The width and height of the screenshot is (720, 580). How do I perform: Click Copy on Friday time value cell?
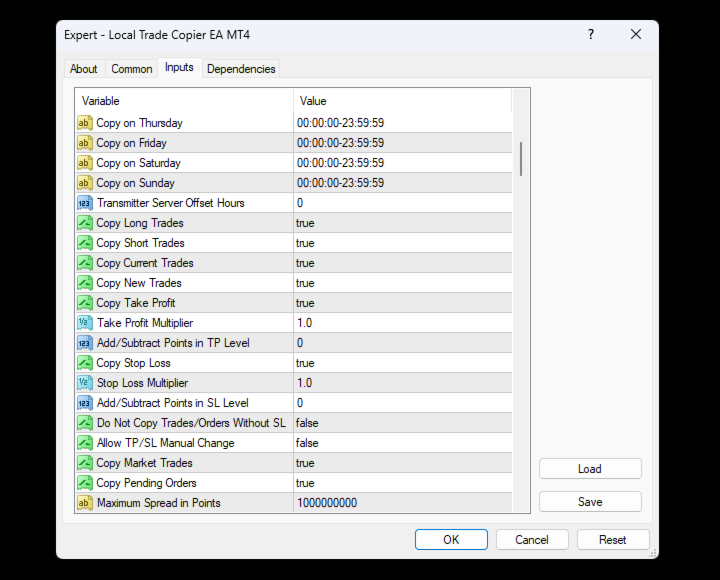pos(403,143)
